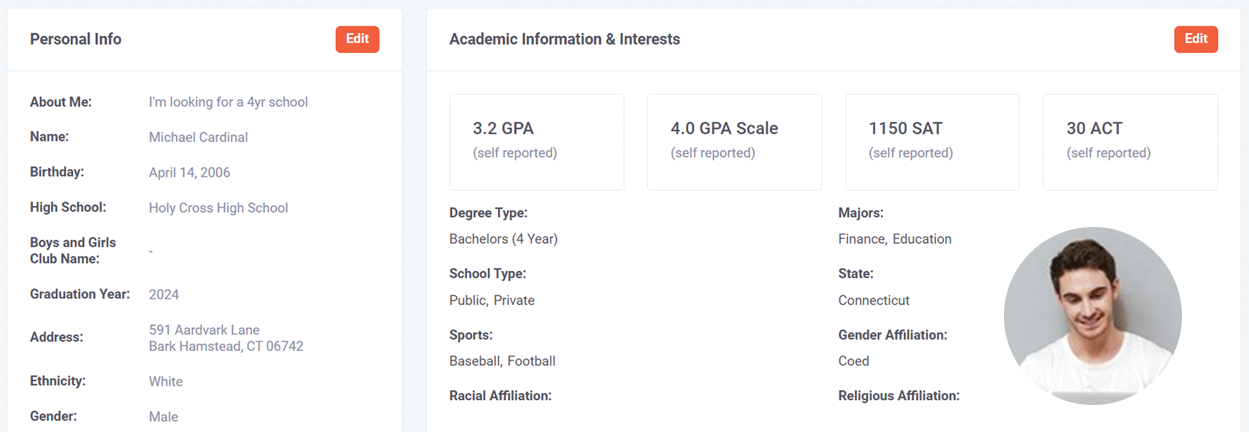Viewport: 1249px width, 432px height.
Task: Click the About Me description text
Action: [228, 102]
